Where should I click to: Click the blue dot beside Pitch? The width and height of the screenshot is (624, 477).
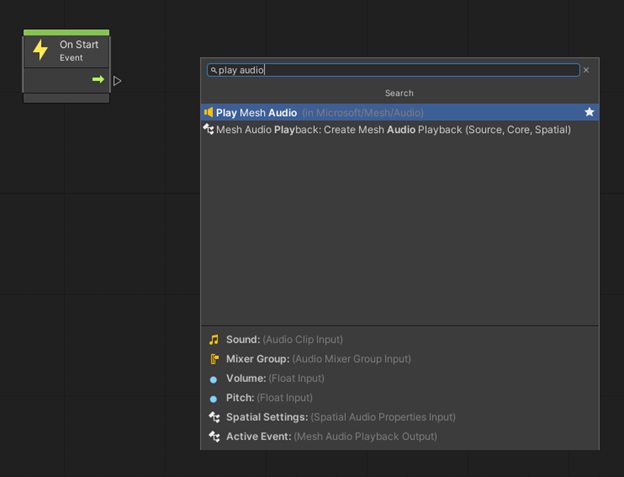(x=213, y=399)
